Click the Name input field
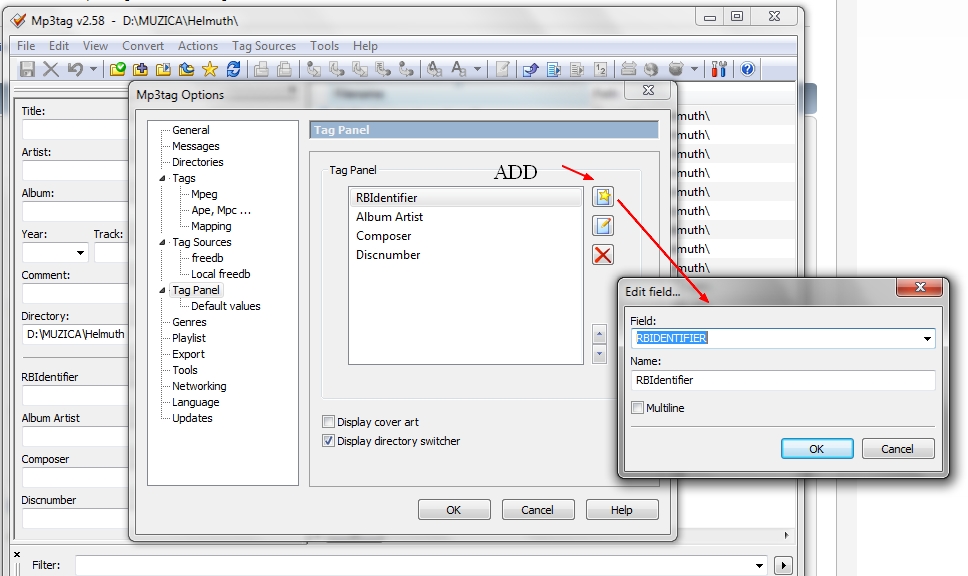 coord(783,380)
